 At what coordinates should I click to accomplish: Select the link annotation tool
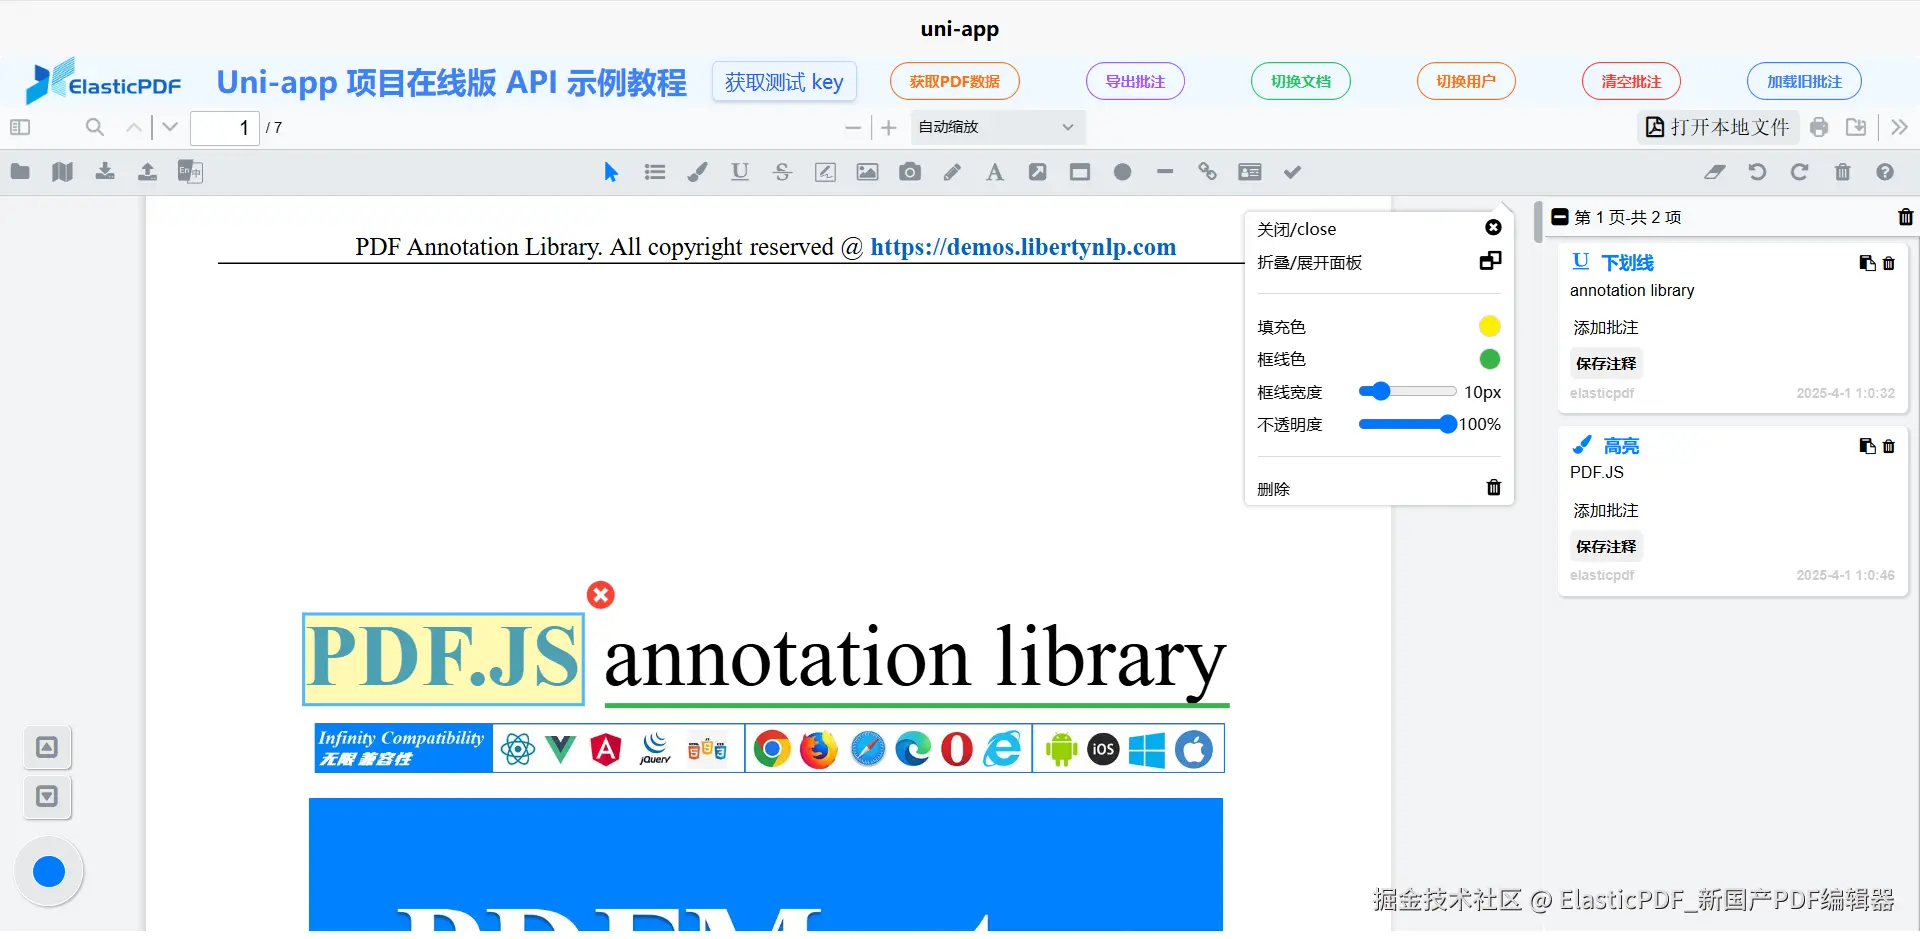(1207, 172)
